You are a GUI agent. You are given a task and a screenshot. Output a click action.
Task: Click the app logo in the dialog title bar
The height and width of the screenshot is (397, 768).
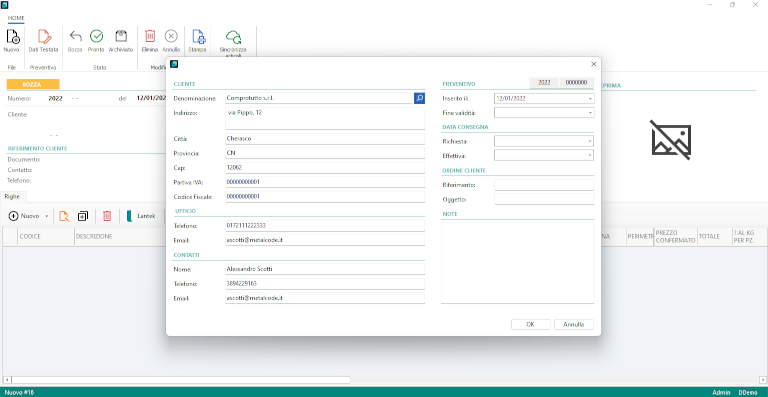173,64
